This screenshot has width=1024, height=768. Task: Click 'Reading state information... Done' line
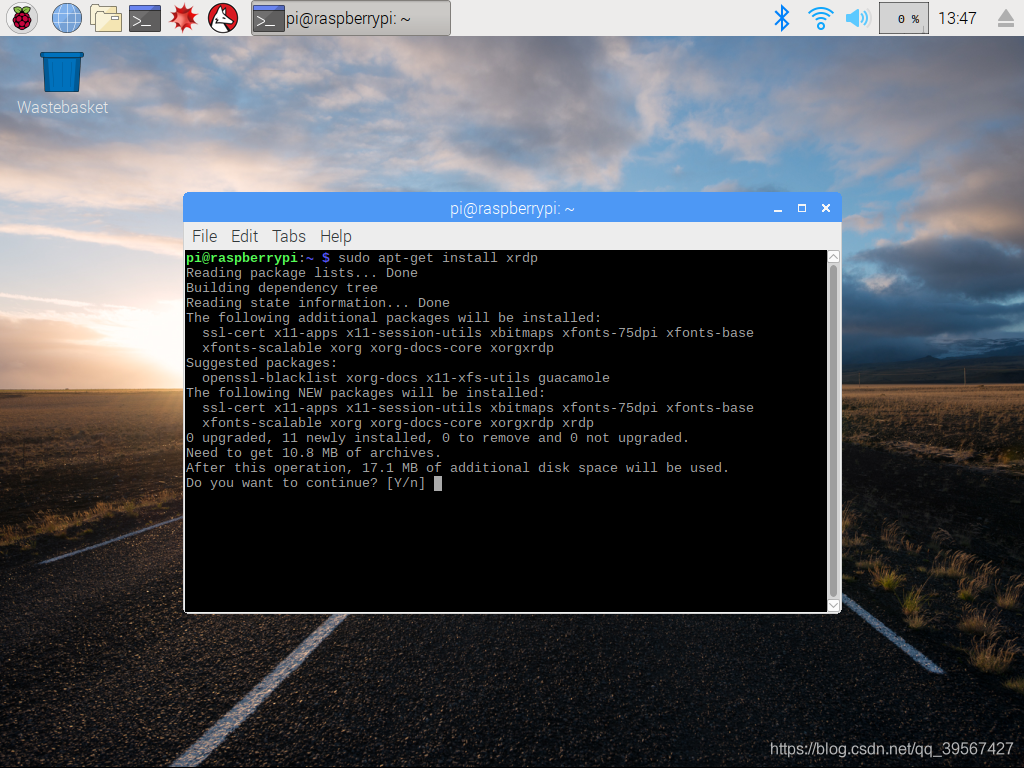tap(317, 303)
